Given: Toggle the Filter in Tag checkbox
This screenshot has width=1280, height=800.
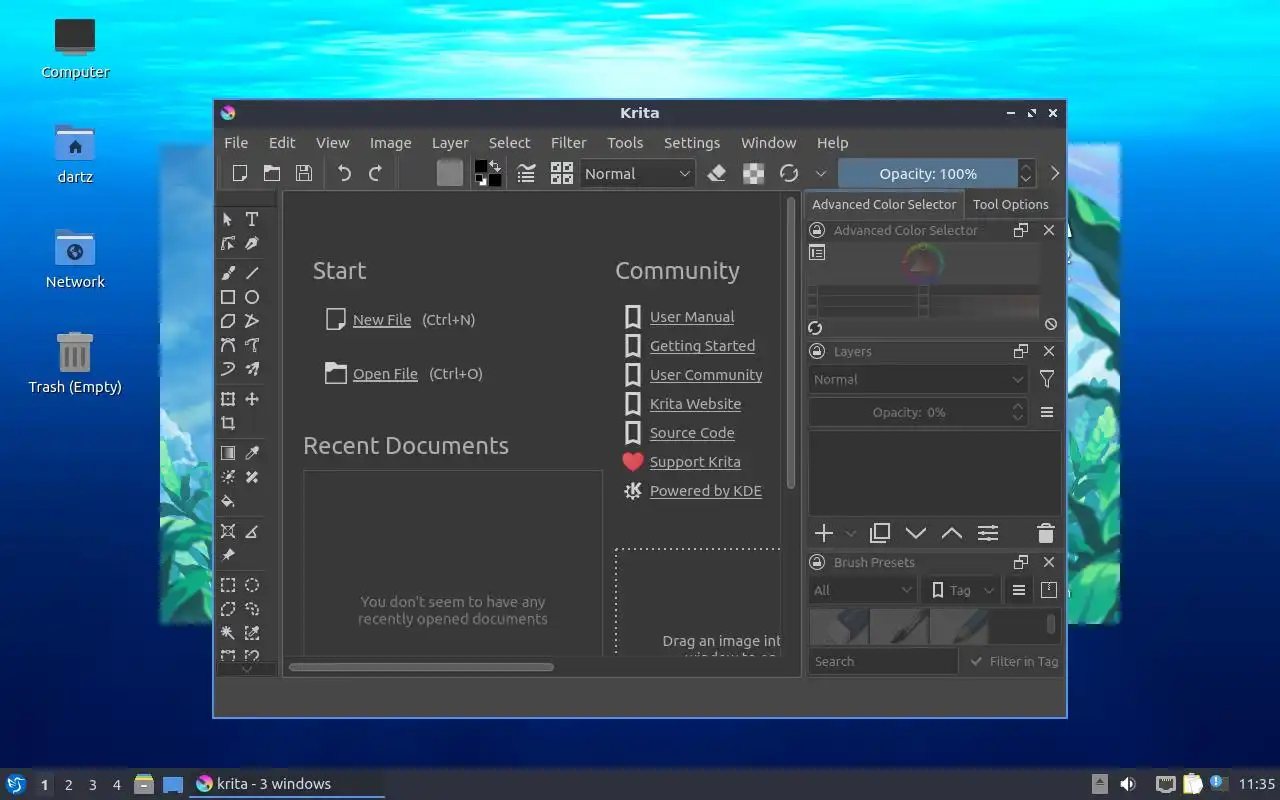Looking at the screenshot, I should point(1012,661).
